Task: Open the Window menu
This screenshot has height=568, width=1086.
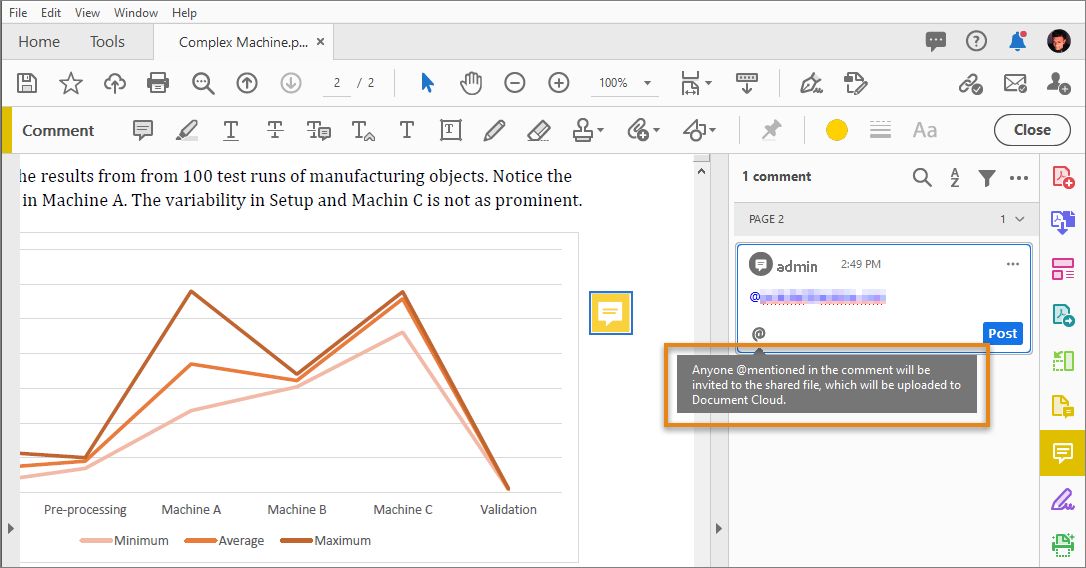Action: [136, 12]
